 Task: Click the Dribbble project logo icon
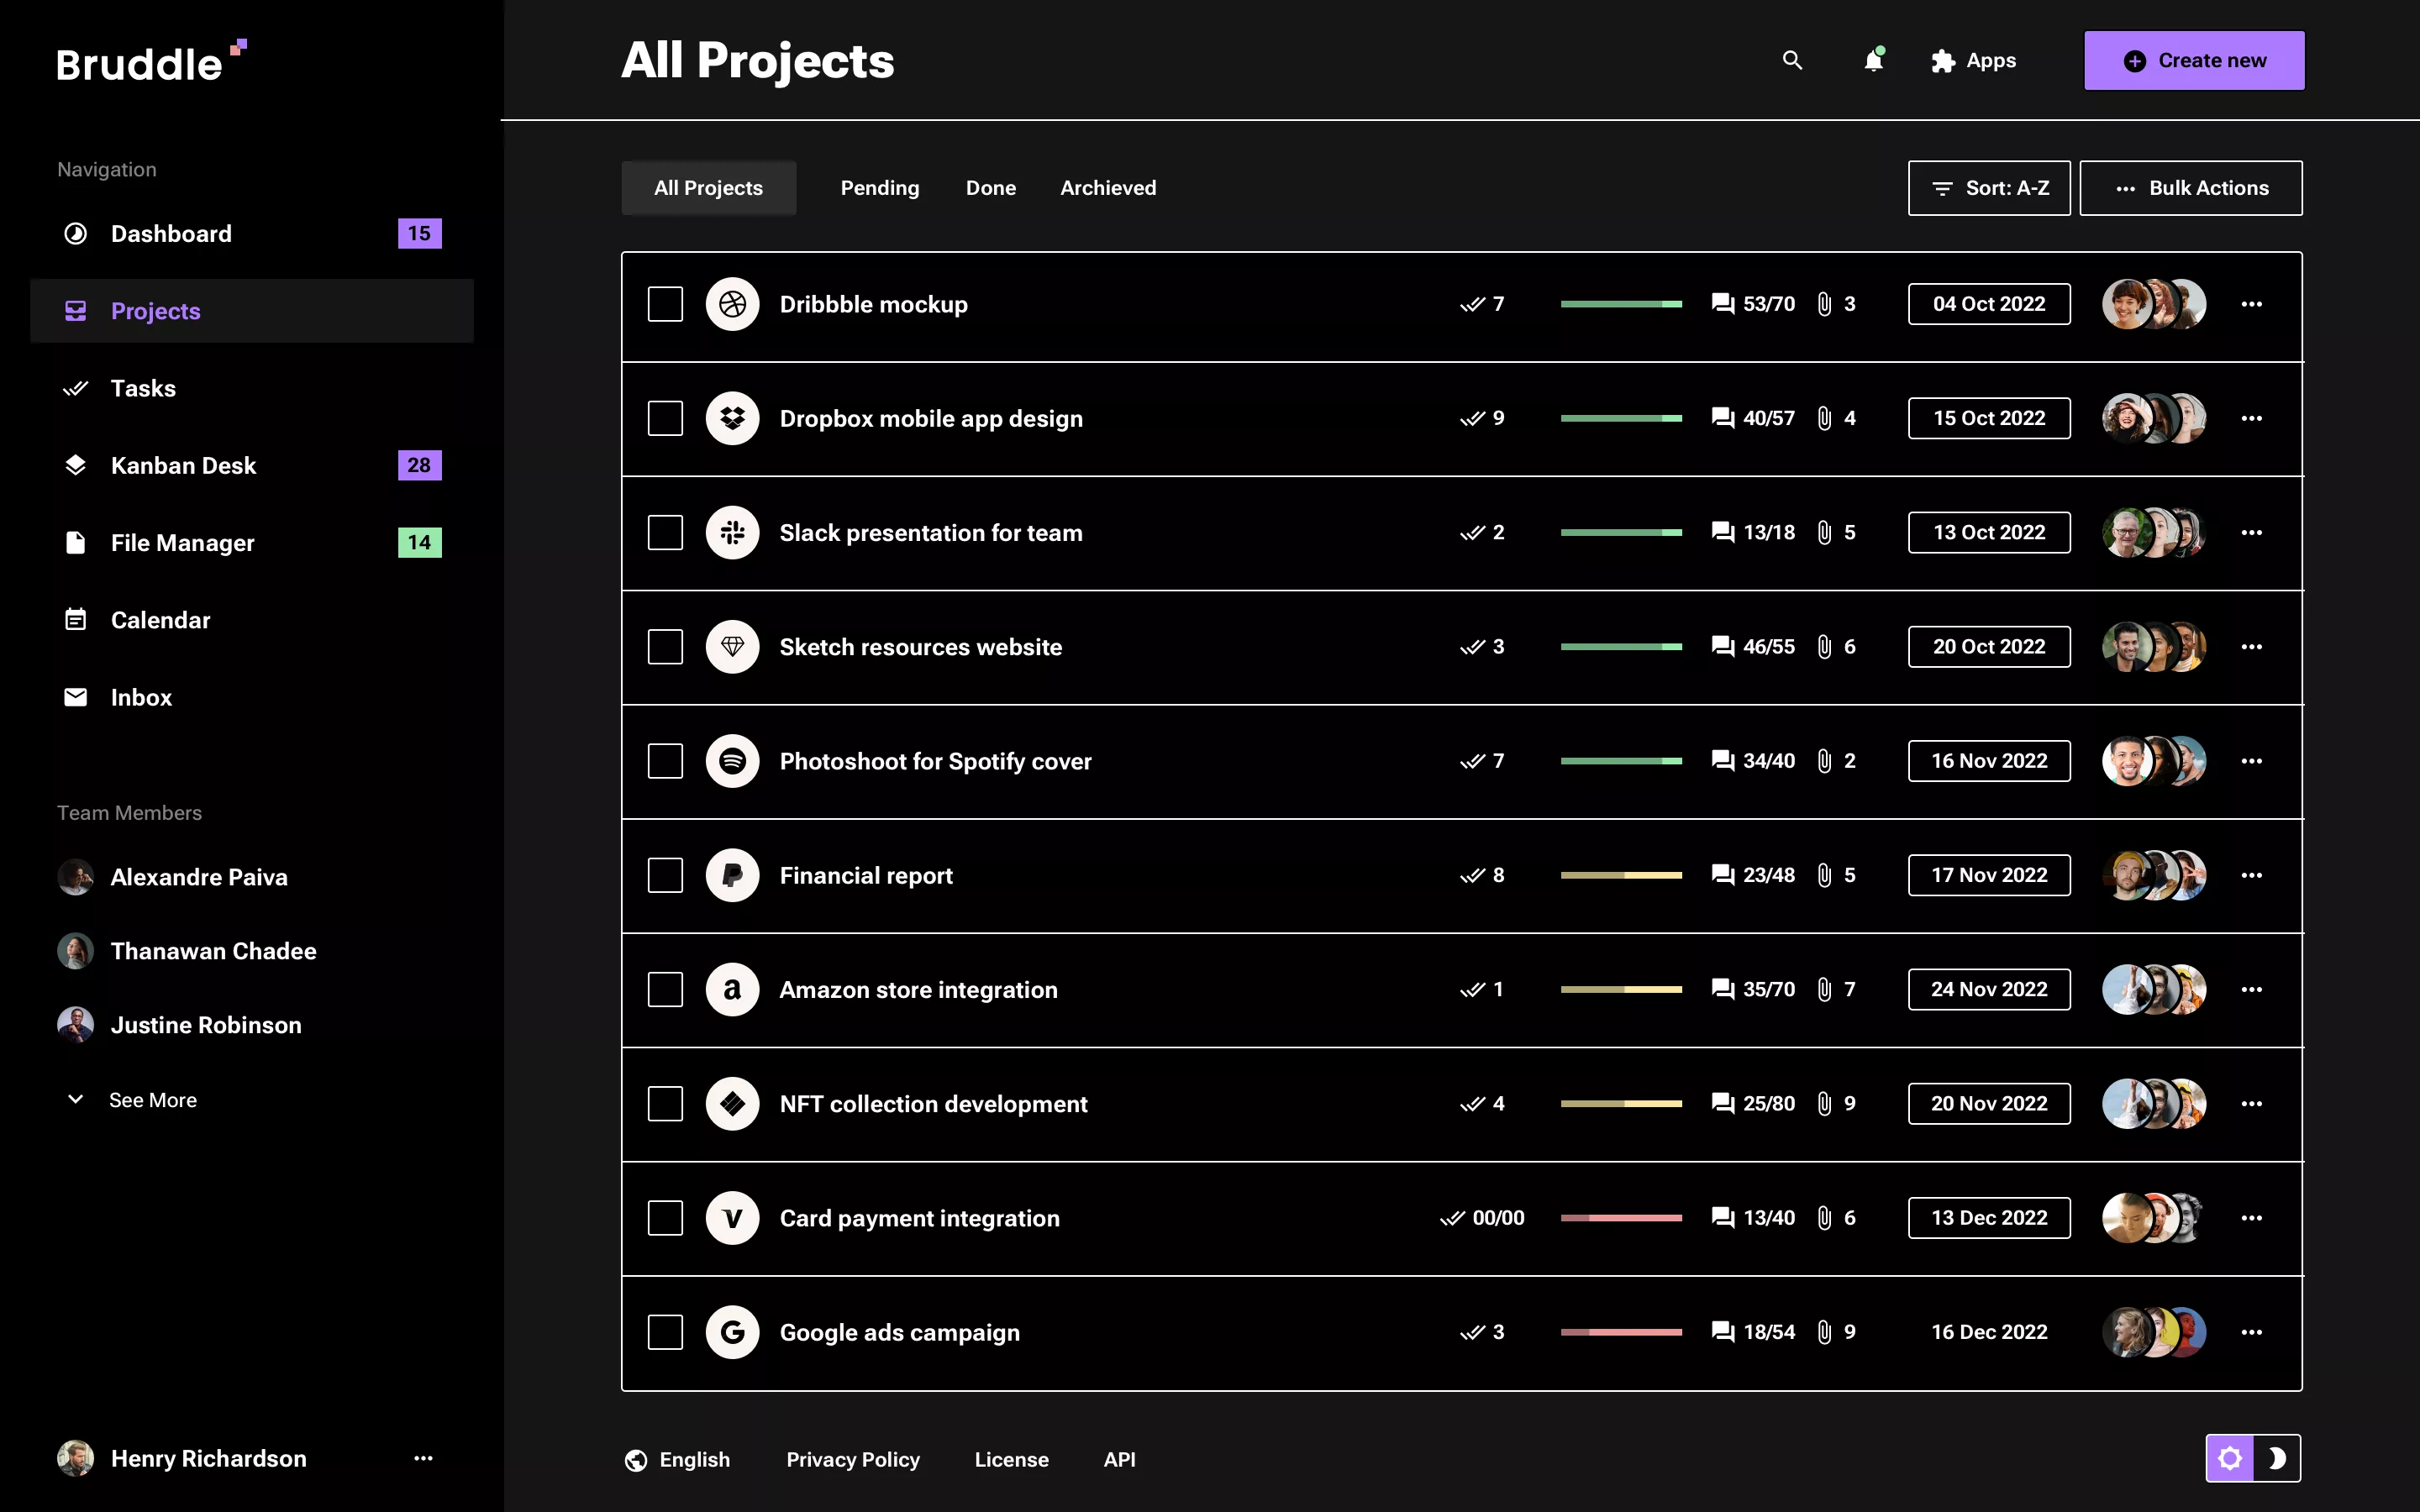733,304
